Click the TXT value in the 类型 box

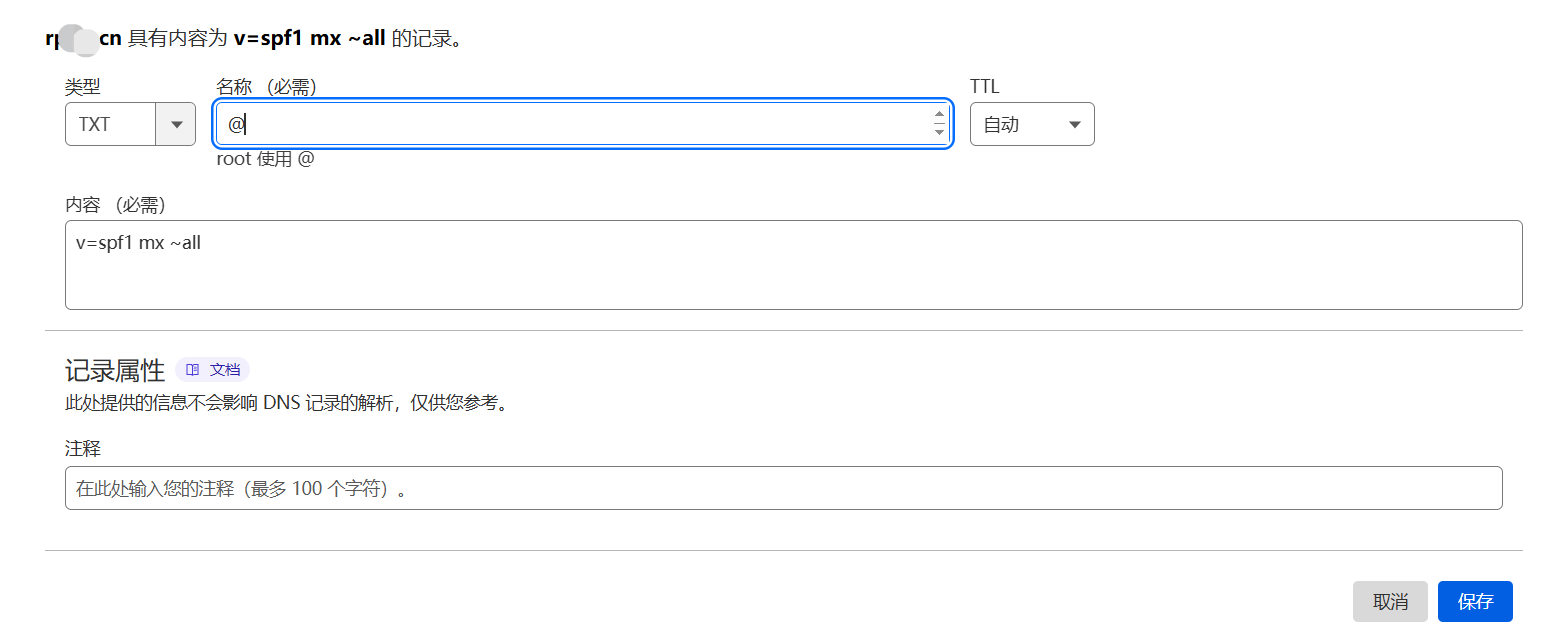tap(94, 125)
